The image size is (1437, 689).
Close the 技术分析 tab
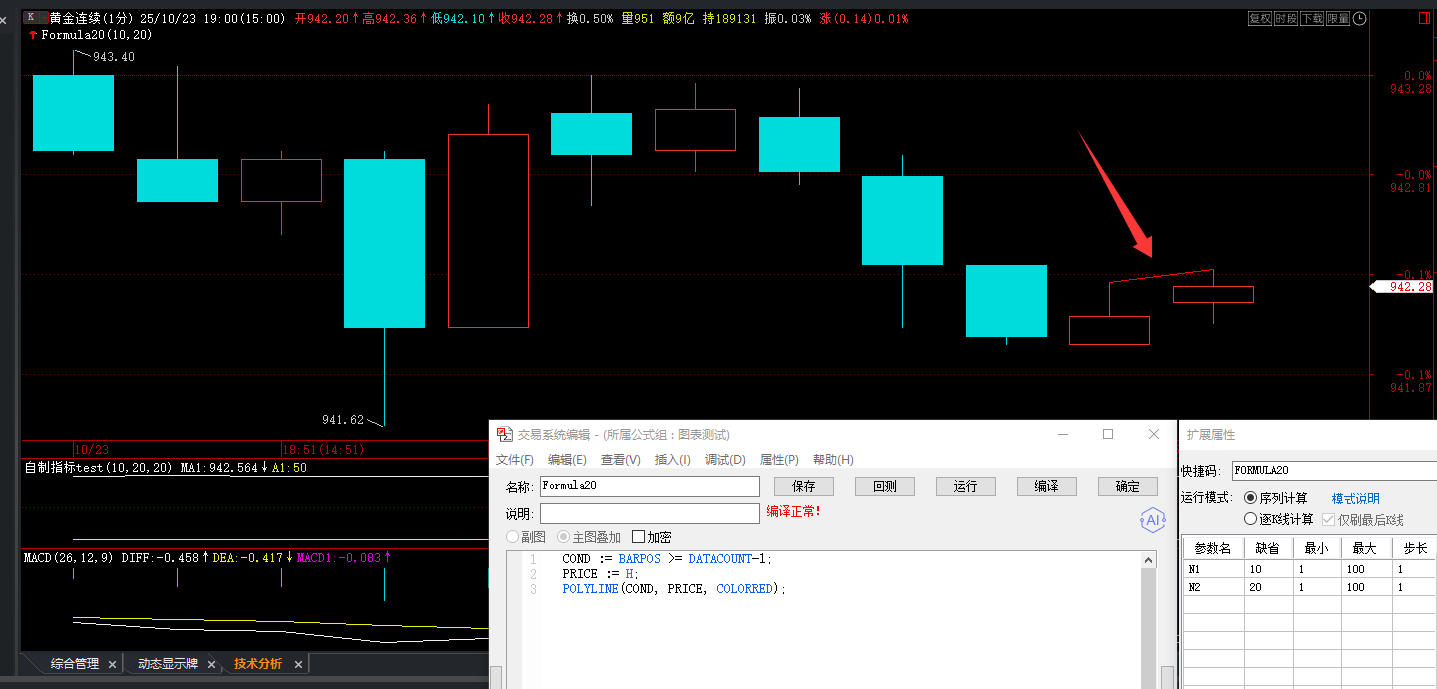pos(298,664)
